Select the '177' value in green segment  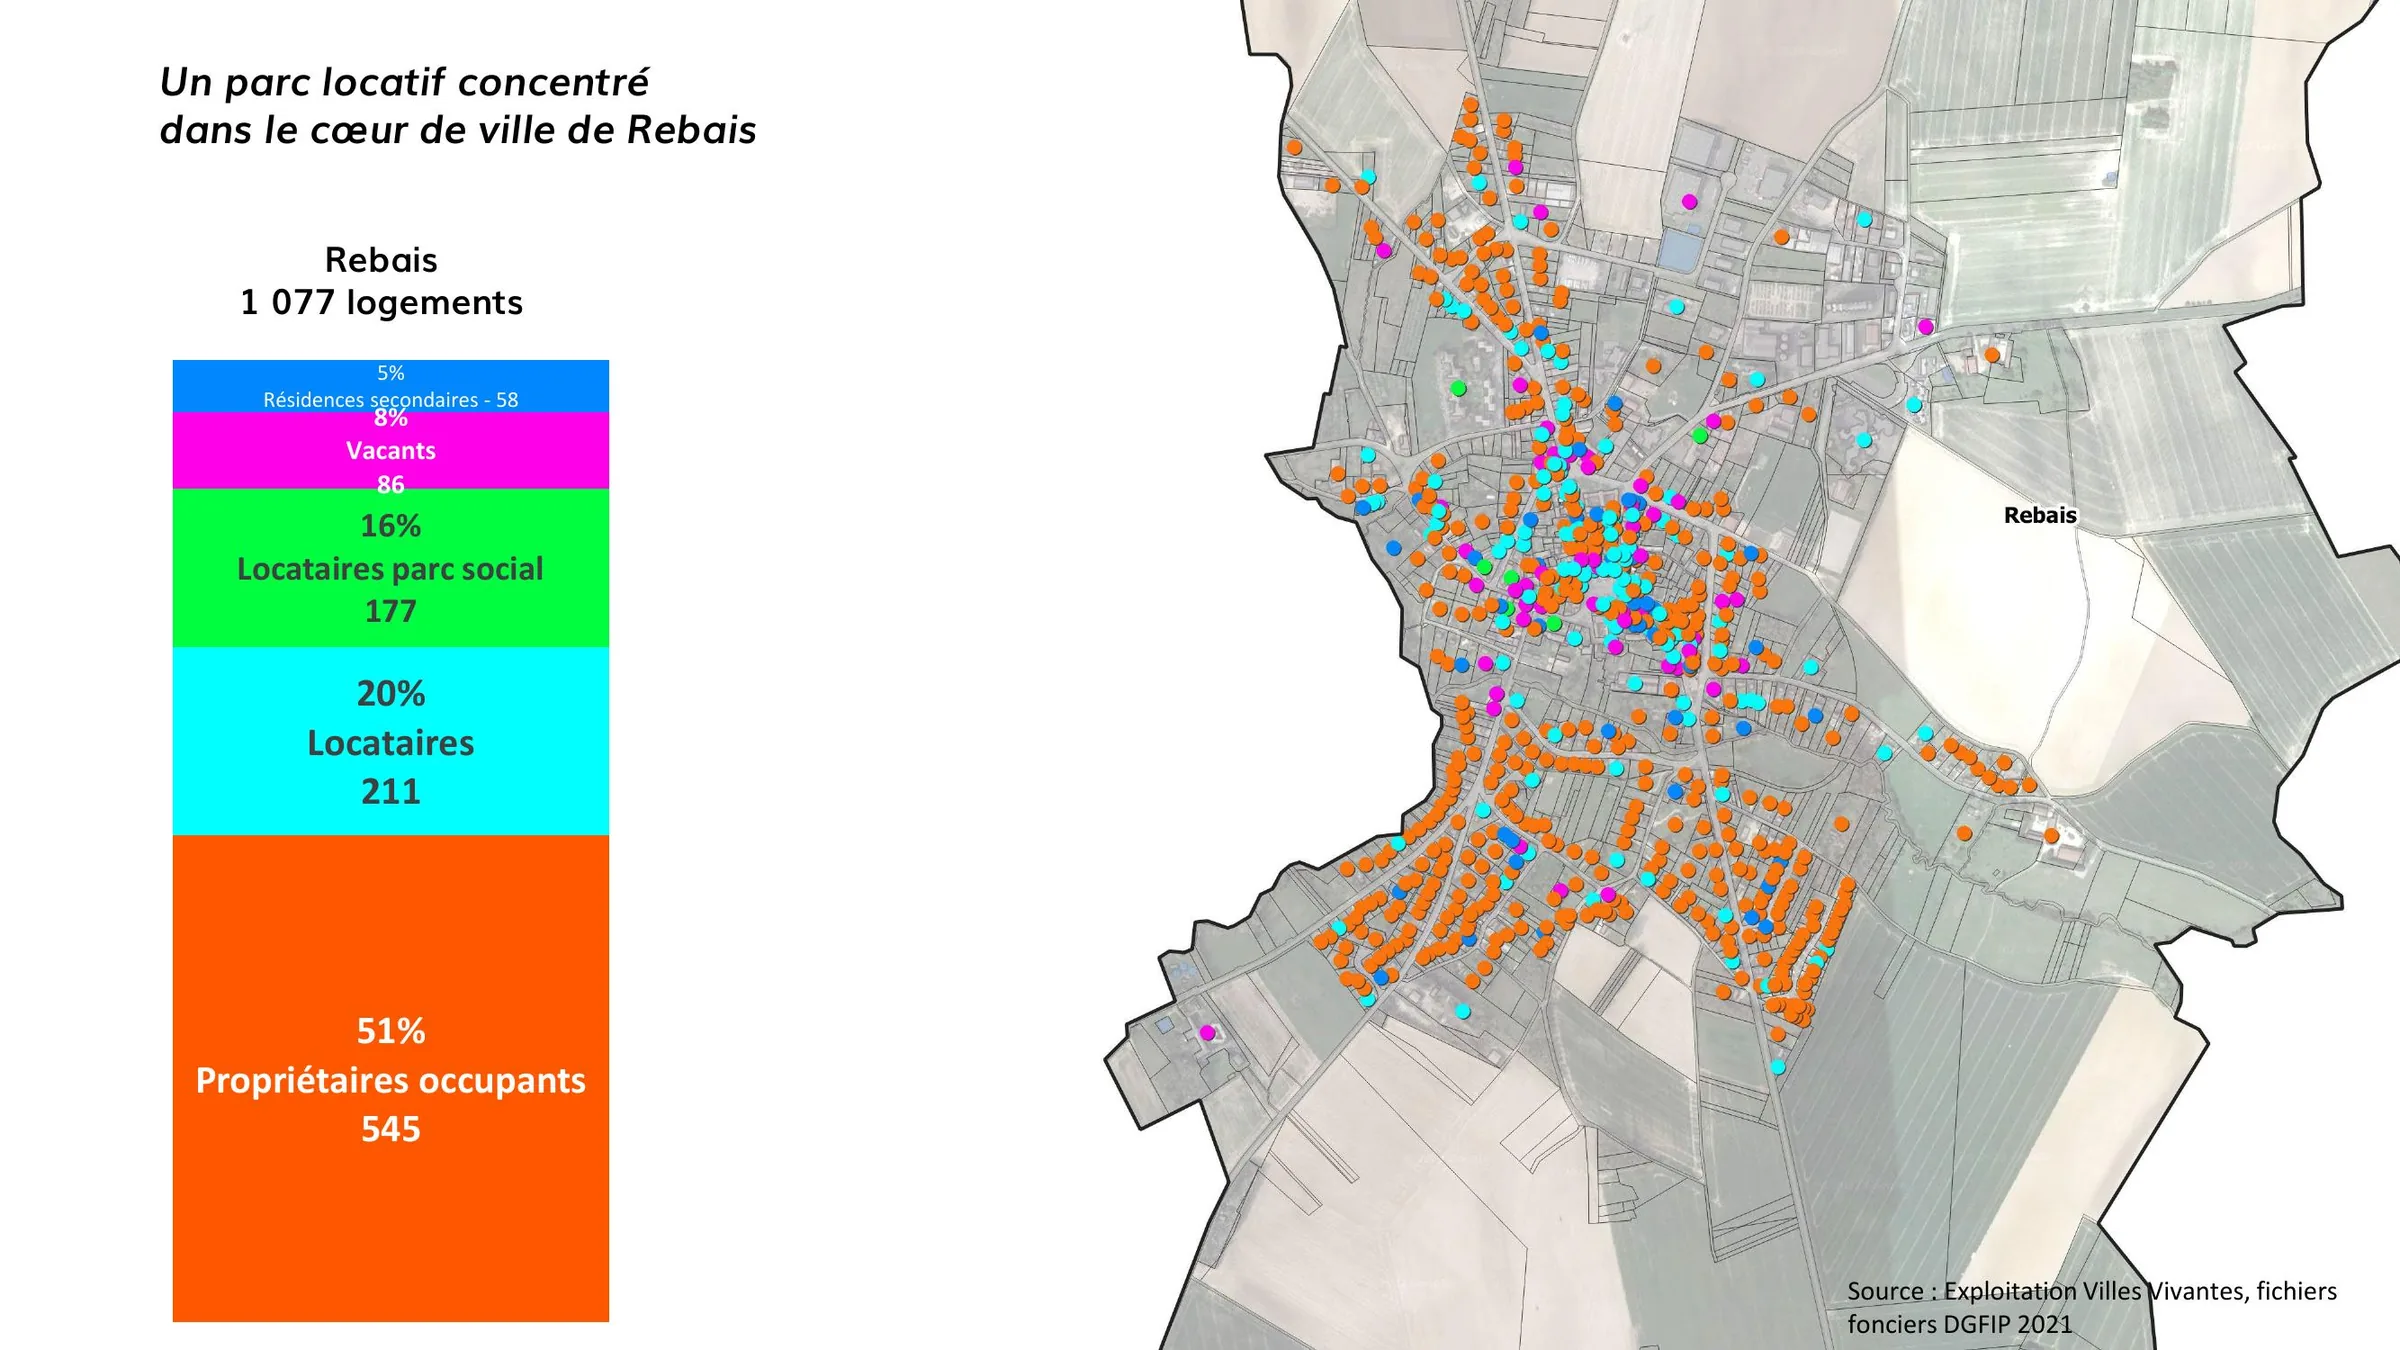tap(391, 610)
